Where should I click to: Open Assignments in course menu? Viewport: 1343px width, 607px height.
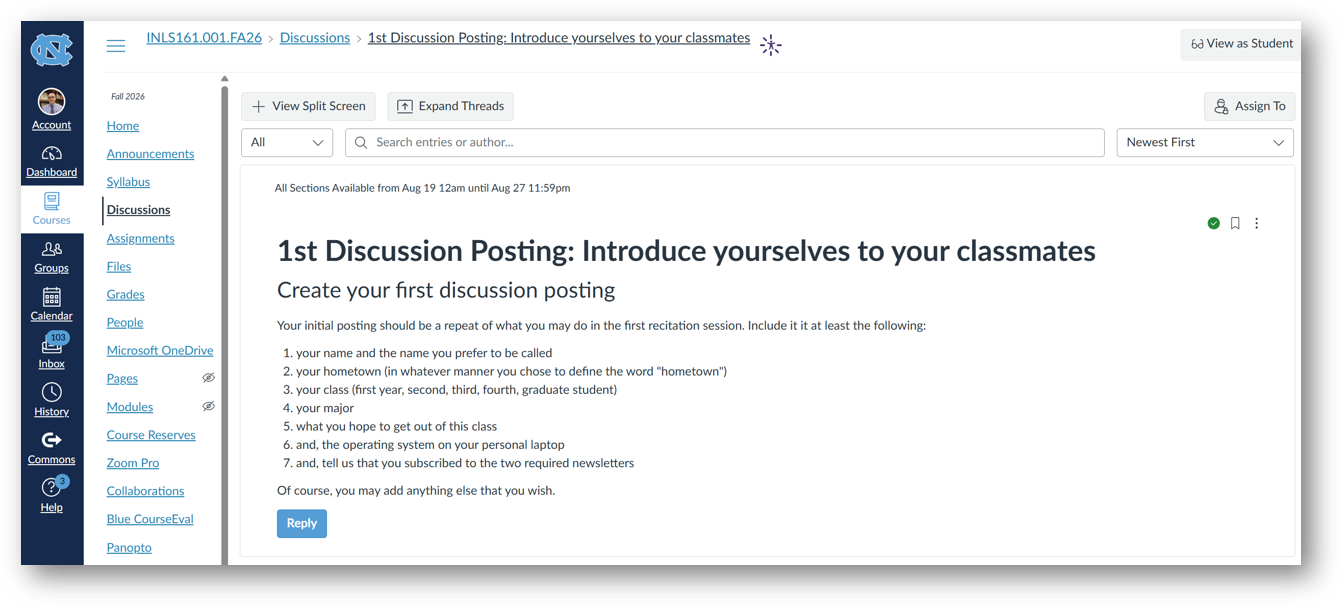tap(140, 238)
